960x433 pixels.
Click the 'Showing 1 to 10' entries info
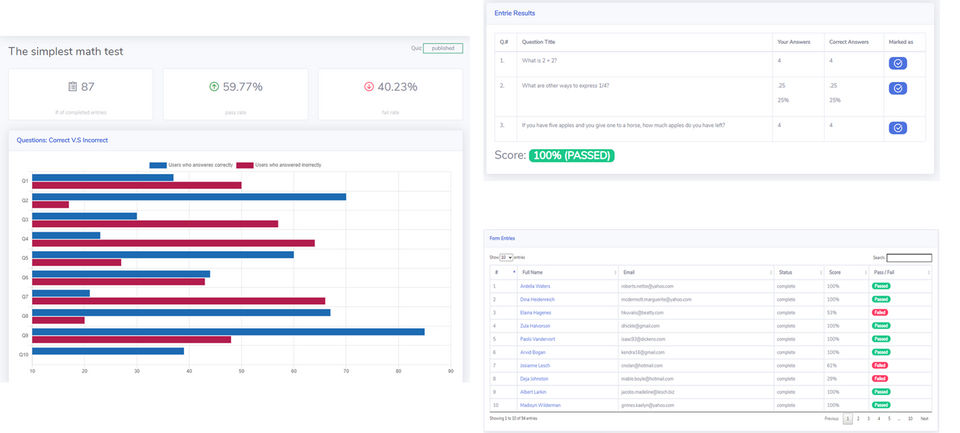pyautogui.click(x=514, y=418)
